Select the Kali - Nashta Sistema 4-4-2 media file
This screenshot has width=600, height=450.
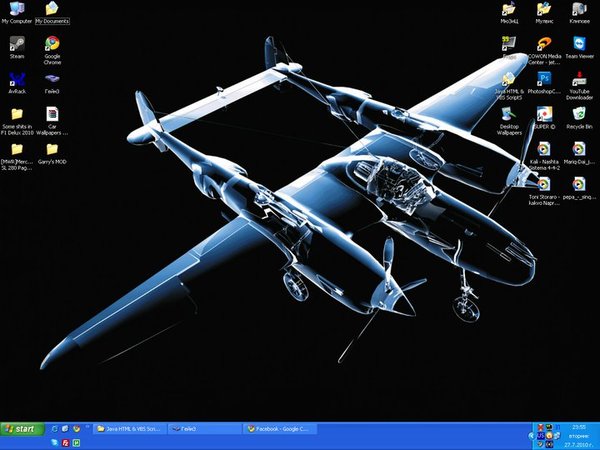point(544,156)
